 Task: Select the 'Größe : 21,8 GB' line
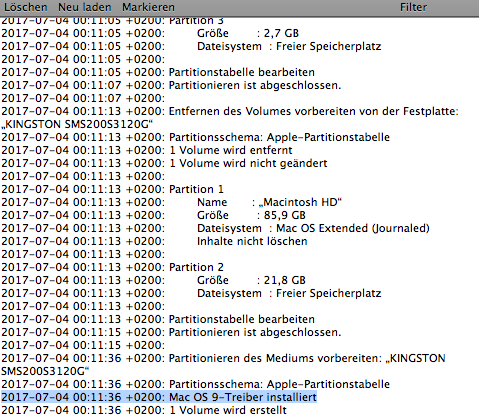click(x=154, y=280)
